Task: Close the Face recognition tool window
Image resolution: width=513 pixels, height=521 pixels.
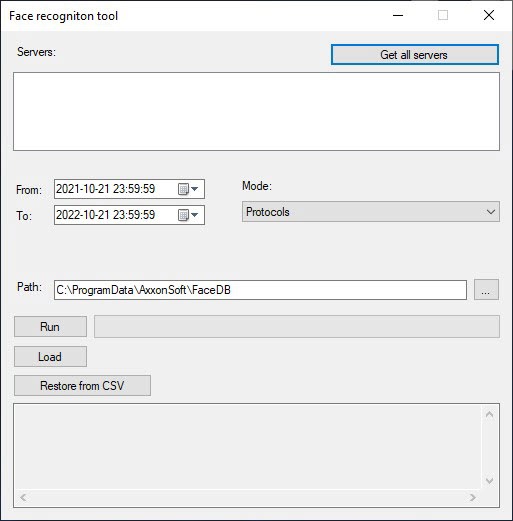Action: (x=489, y=15)
